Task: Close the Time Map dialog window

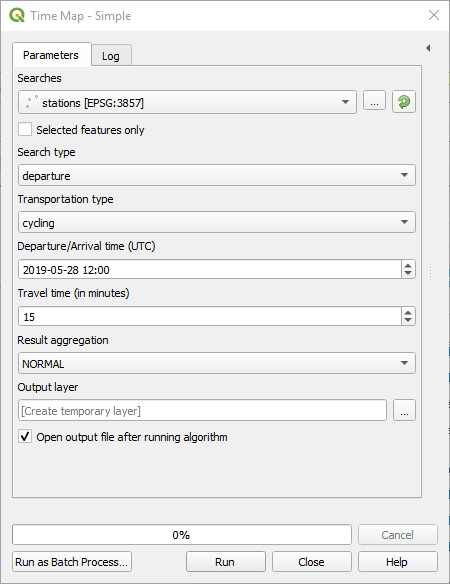Action: tap(434, 15)
